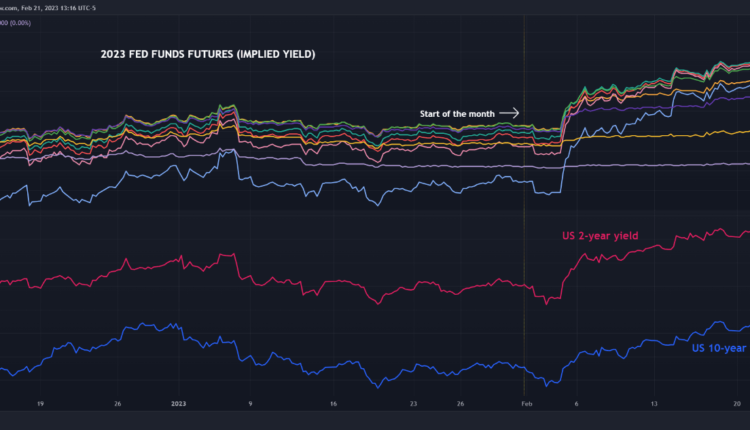Click the '16' date on the time axis
The height and width of the screenshot is (430, 750).
coord(333,404)
